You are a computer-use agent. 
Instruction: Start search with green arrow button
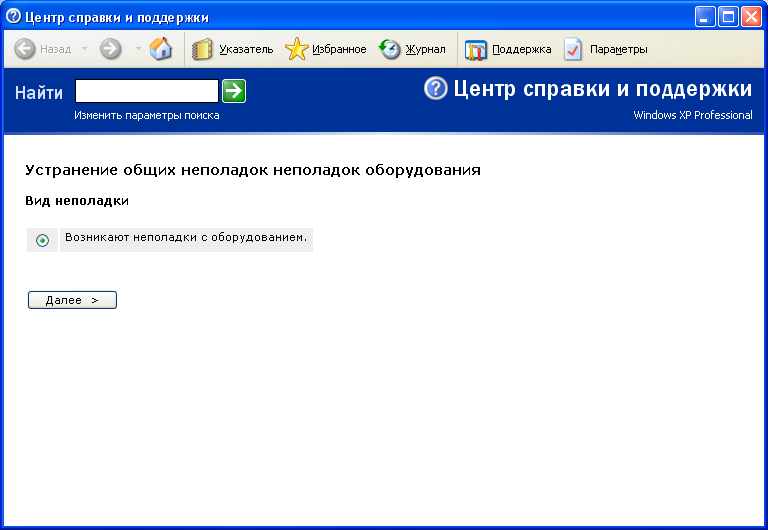[x=234, y=91]
